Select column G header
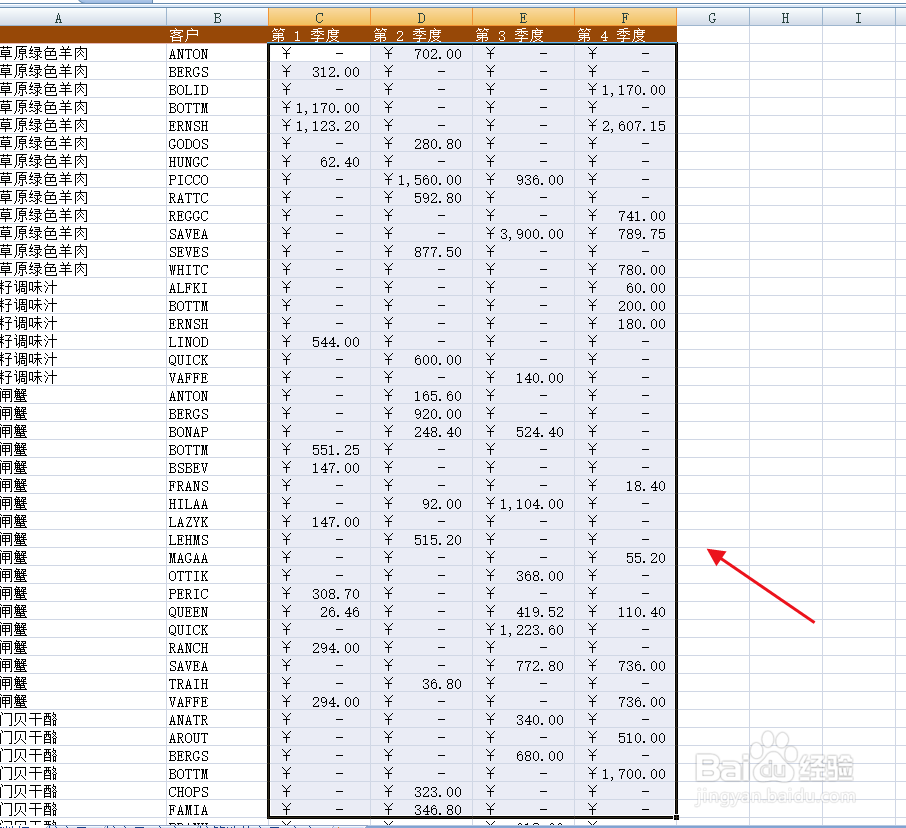Screen dimensions: 906x828 [712, 17]
